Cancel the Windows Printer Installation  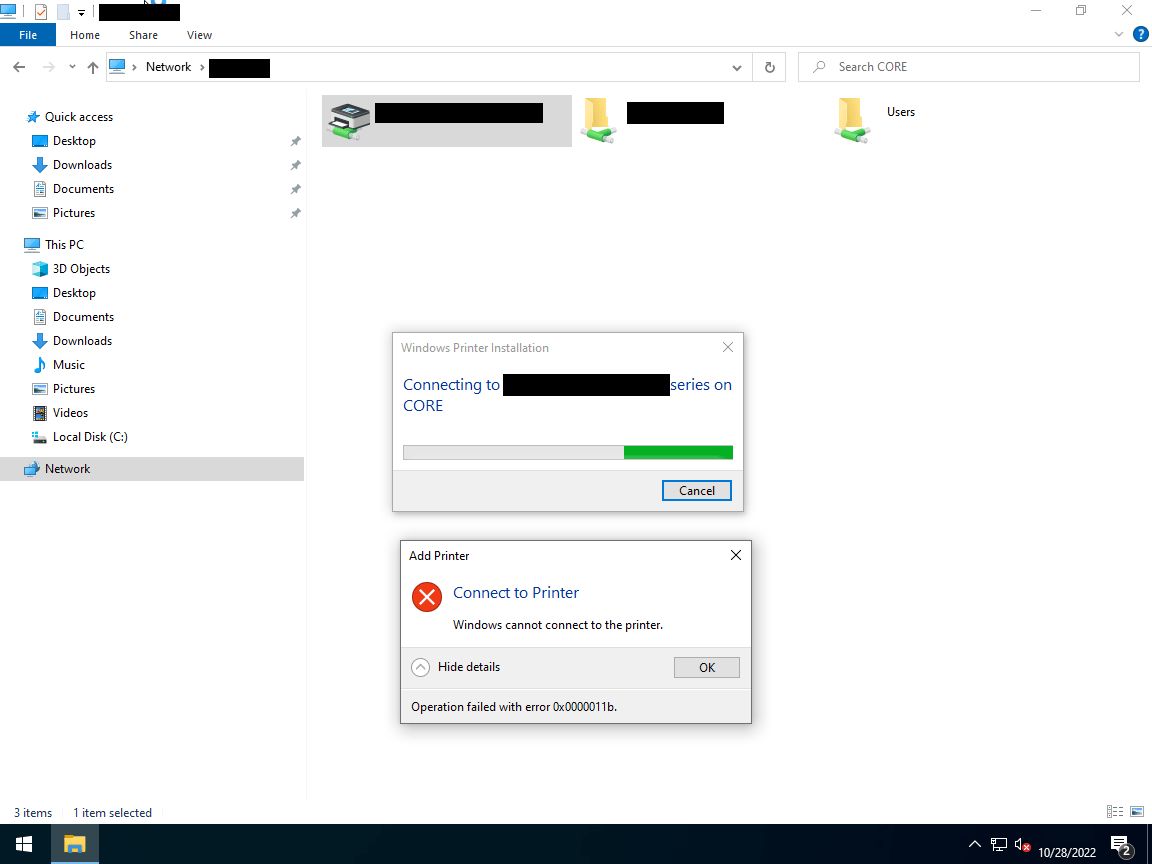click(x=696, y=491)
